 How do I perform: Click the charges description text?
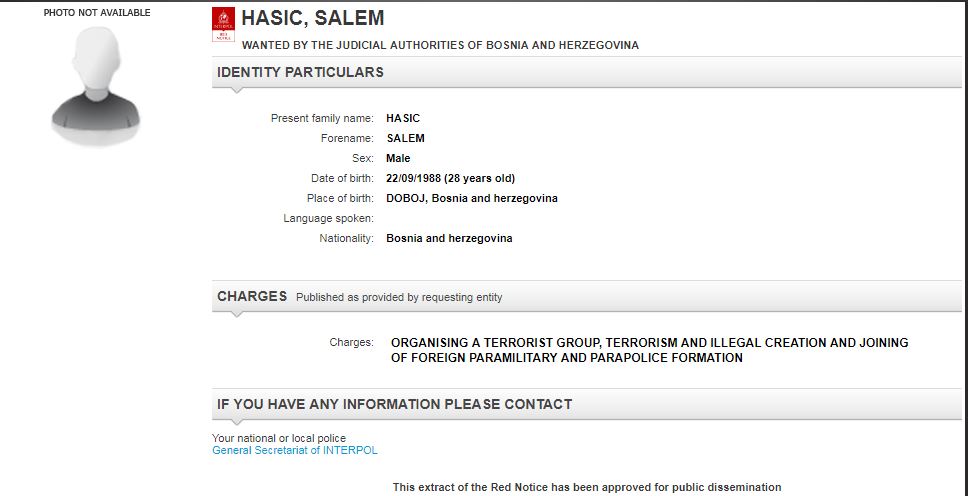pyautogui.click(x=649, y=350)
